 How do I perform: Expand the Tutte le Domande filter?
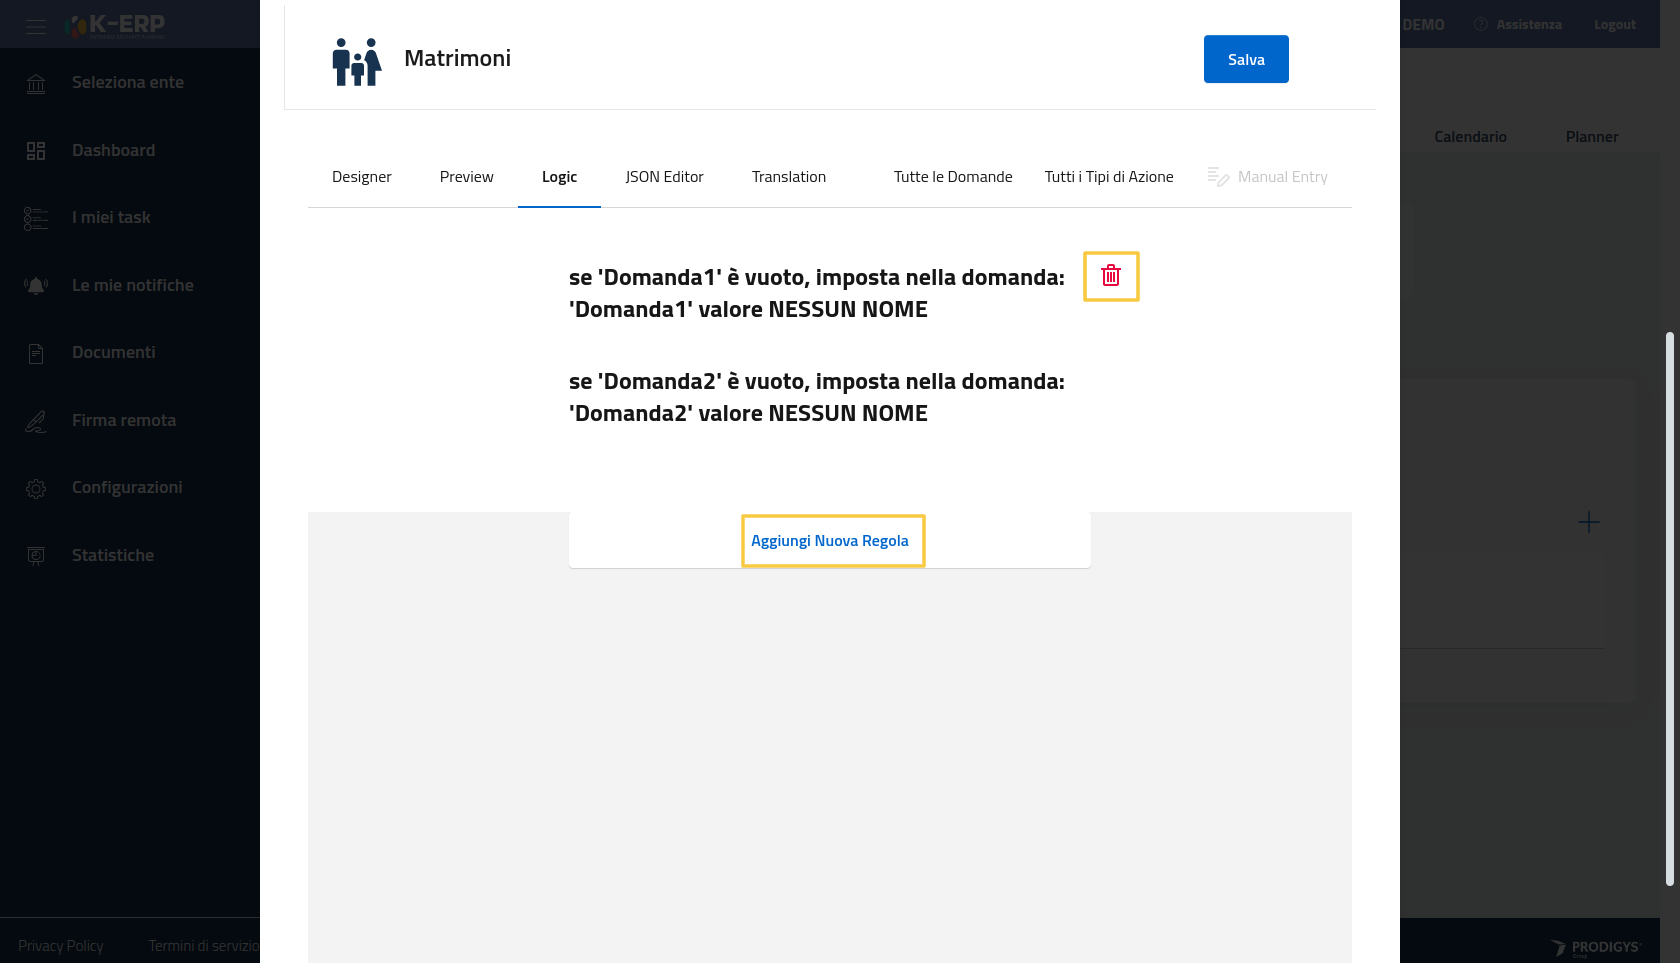(x=952, y=177)
